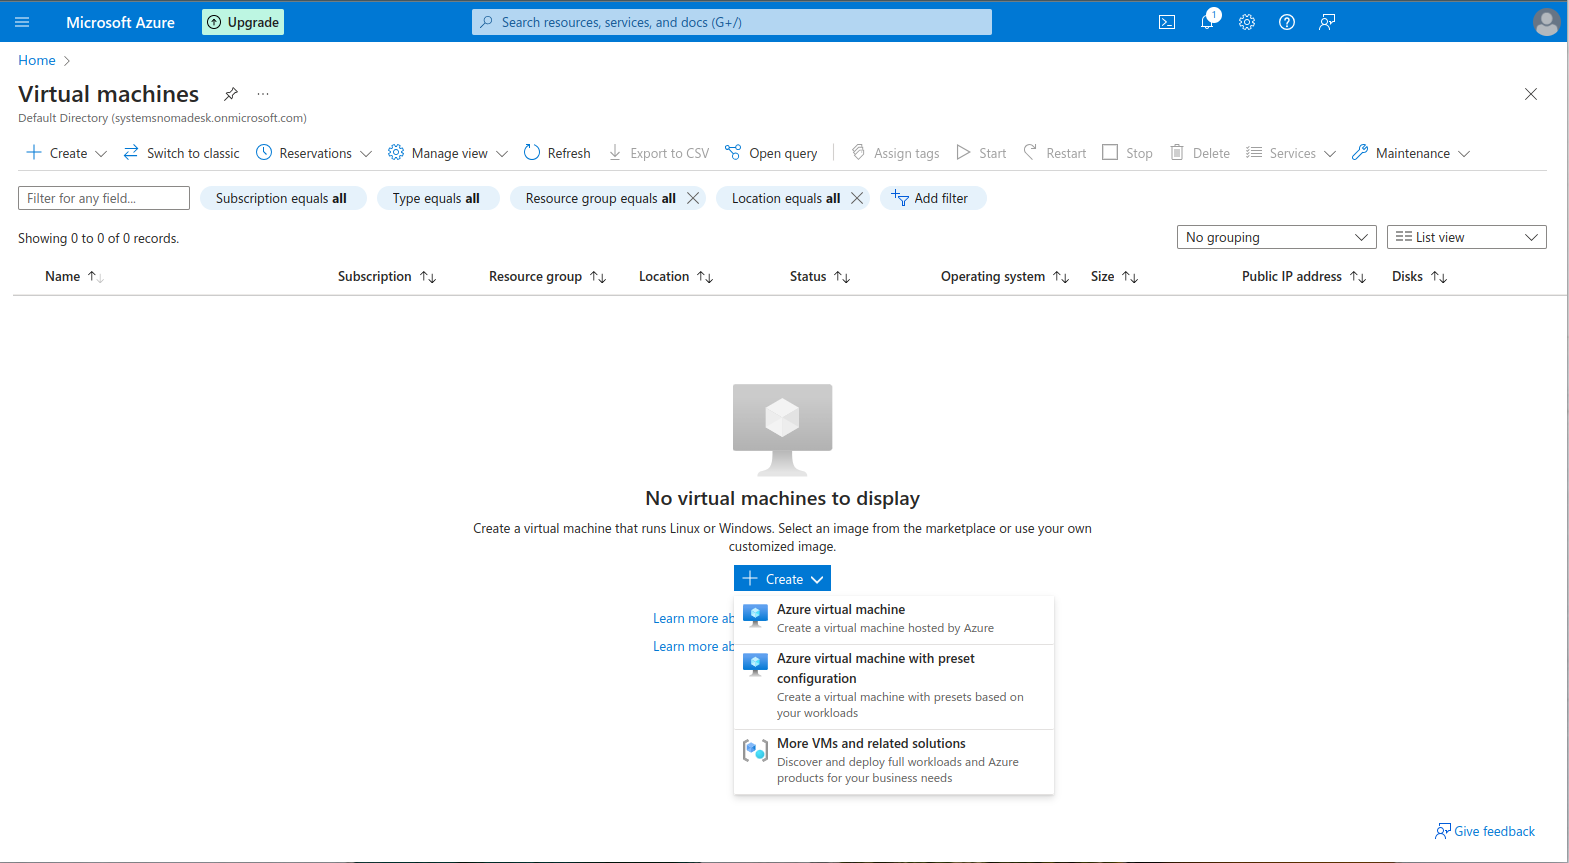Open the portal hamburger menu
The width and height of the screenshot is (1569, 863).
point(22,22)
